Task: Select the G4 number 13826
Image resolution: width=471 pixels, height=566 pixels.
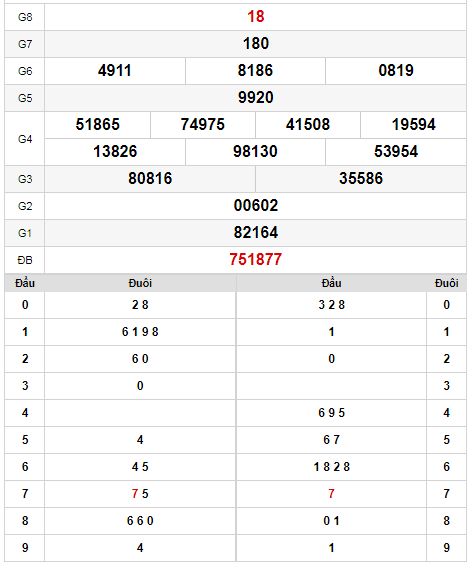Action: (115, 152)
